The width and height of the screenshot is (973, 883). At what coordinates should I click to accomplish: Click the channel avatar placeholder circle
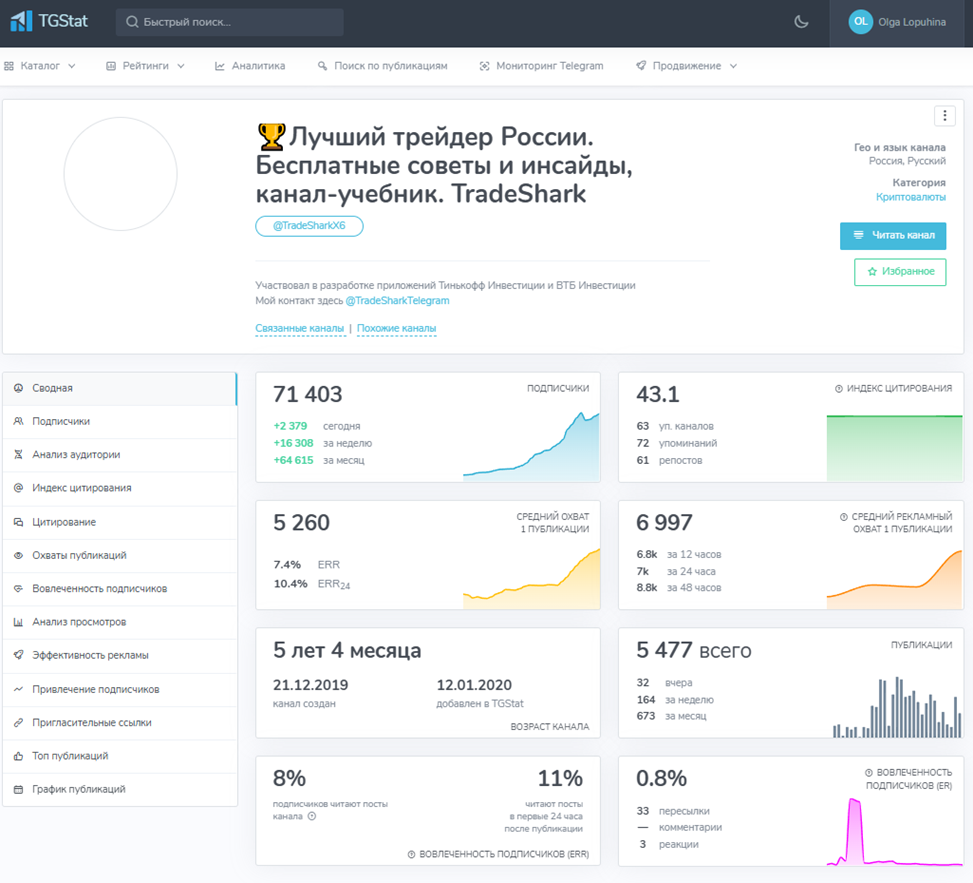120,174
